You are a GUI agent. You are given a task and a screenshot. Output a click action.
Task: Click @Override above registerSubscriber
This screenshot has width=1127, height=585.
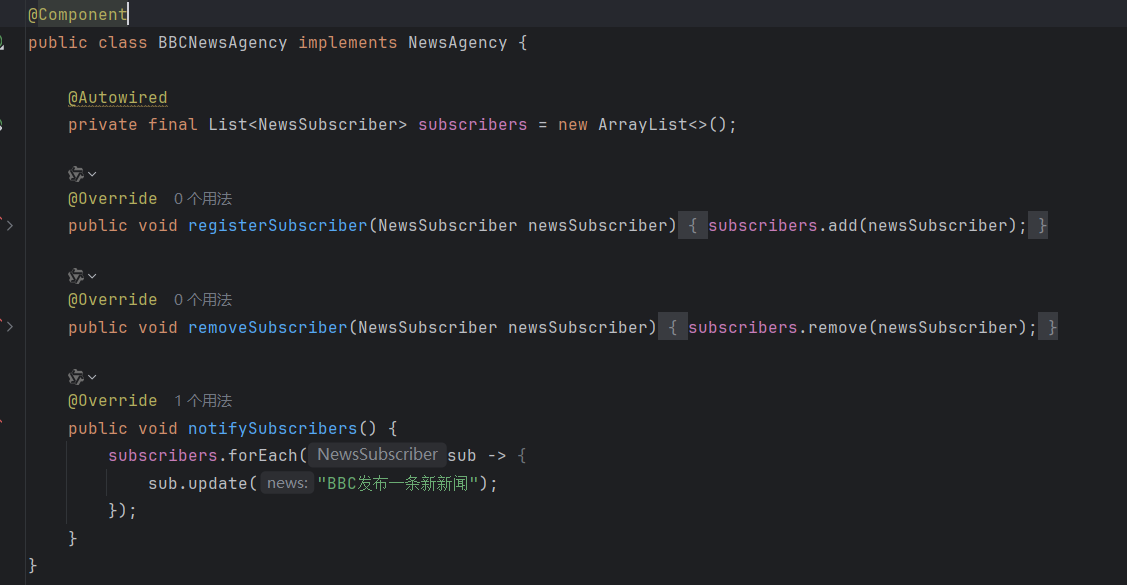tap(112, 198)
